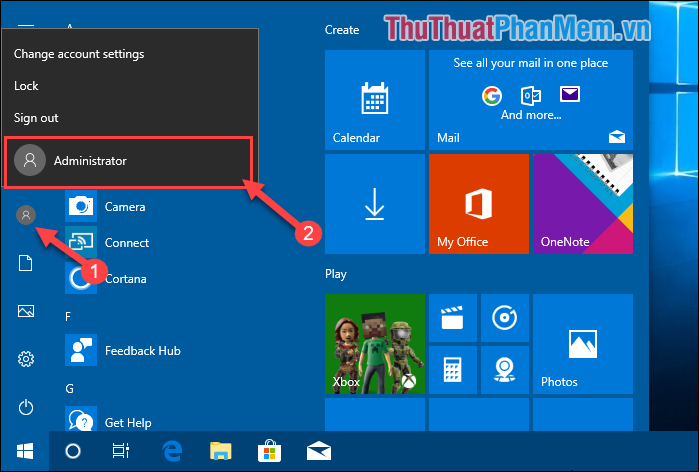Select Change account settings
699x472 pixels.
[x=79, y=54]
